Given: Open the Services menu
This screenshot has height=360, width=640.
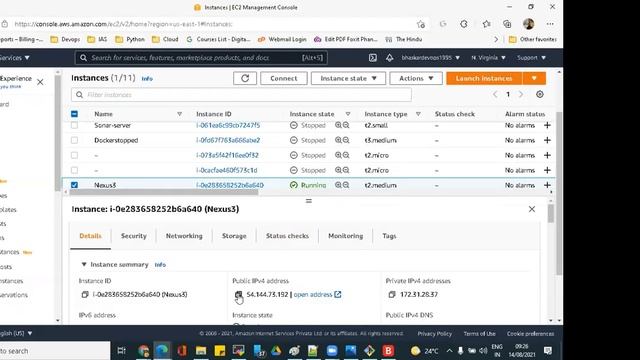Looking at the screenshot, I should point(15,58).
